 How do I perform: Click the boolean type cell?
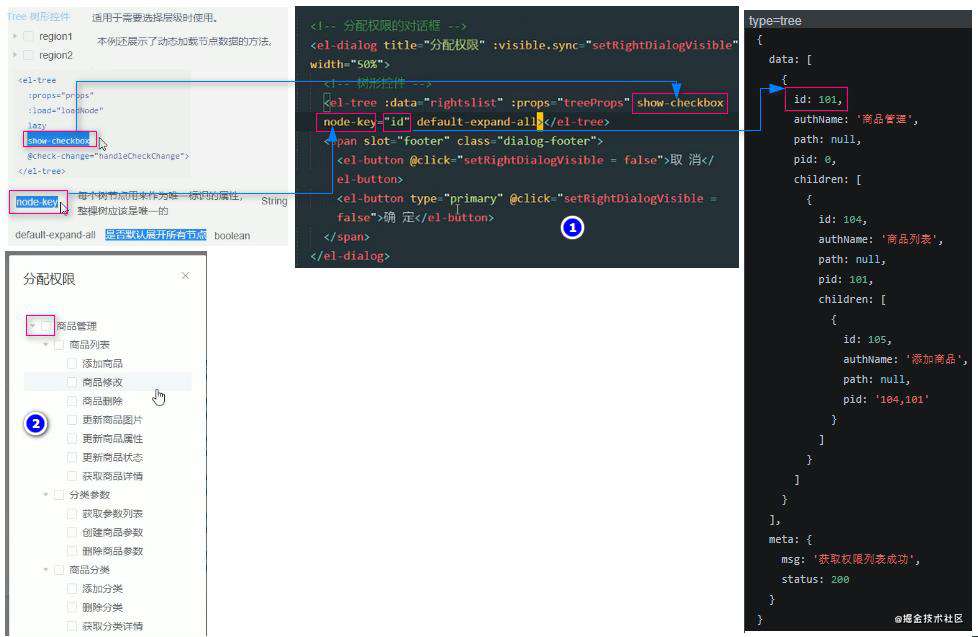click(232, 235)
